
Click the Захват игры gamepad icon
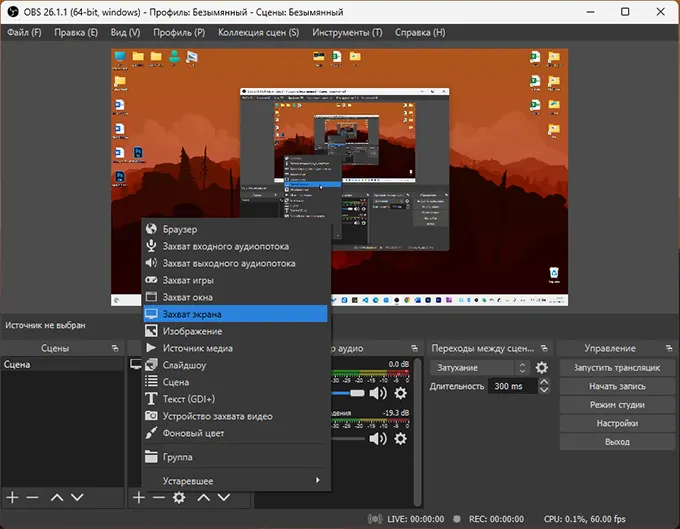tap(152, 280)
